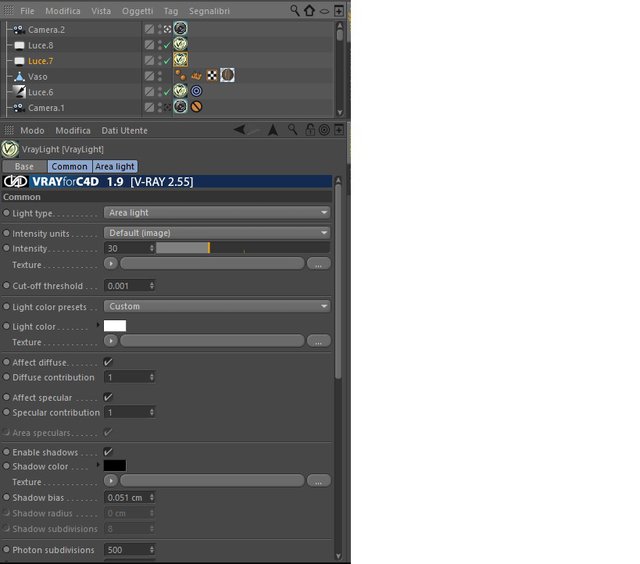Click the search magnifier in Object Manager

pyautogui.click(x=294, y=10)
